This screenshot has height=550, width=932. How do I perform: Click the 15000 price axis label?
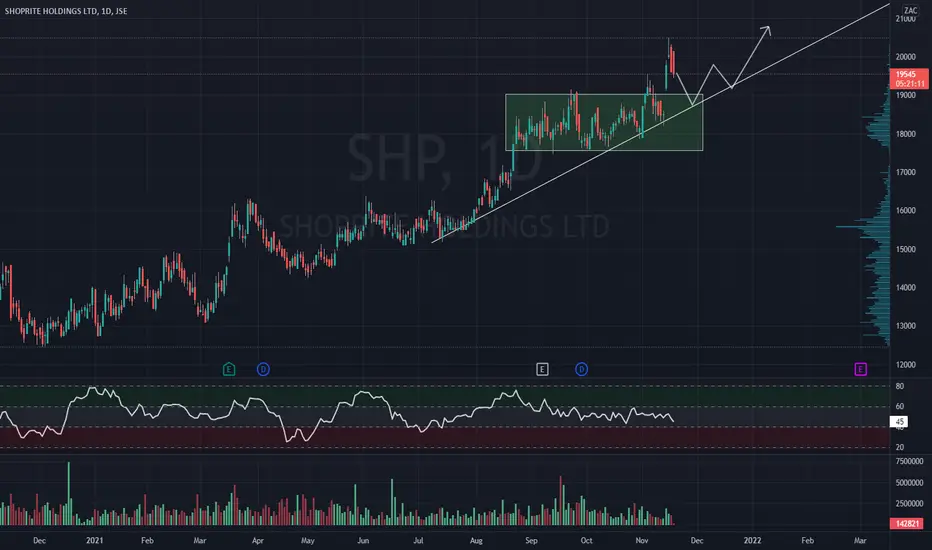[x=906, y=249]
